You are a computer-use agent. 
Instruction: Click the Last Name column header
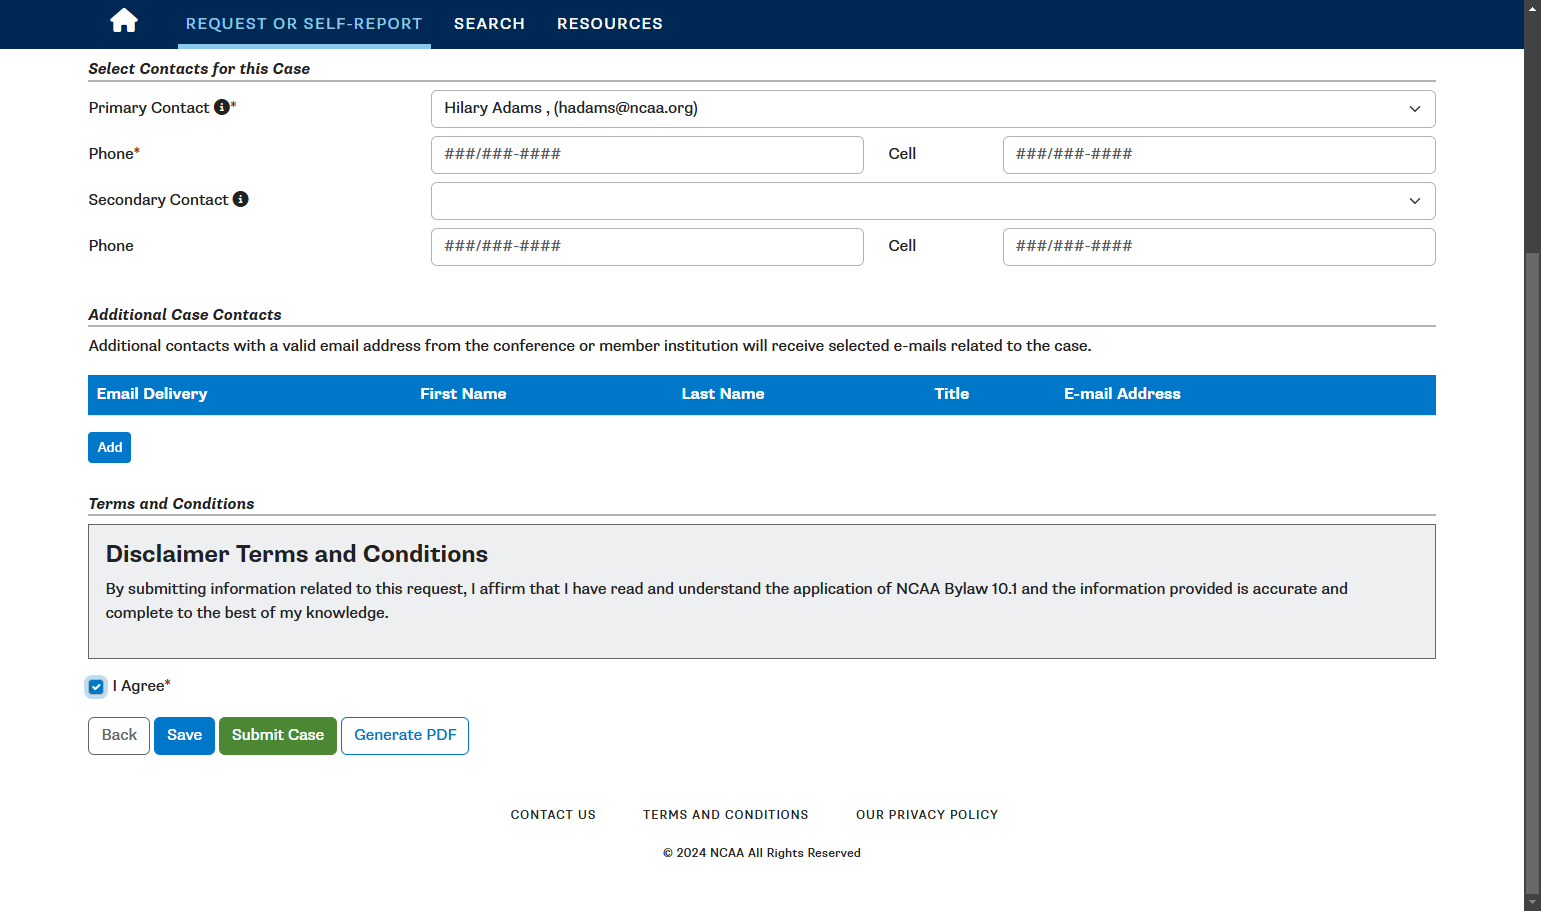[x=723, y=394]
